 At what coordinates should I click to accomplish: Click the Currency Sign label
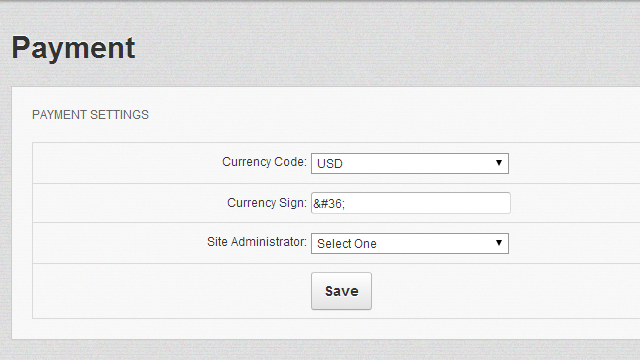[267, 203]
